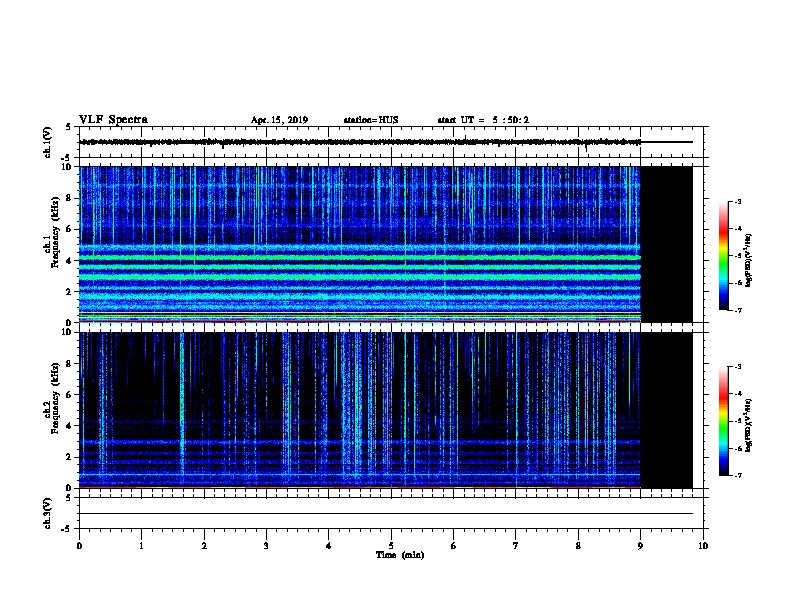792x612 pixels.
Task: Click the ch.1 color bar PSD unit label
Action: click(748, 260)
